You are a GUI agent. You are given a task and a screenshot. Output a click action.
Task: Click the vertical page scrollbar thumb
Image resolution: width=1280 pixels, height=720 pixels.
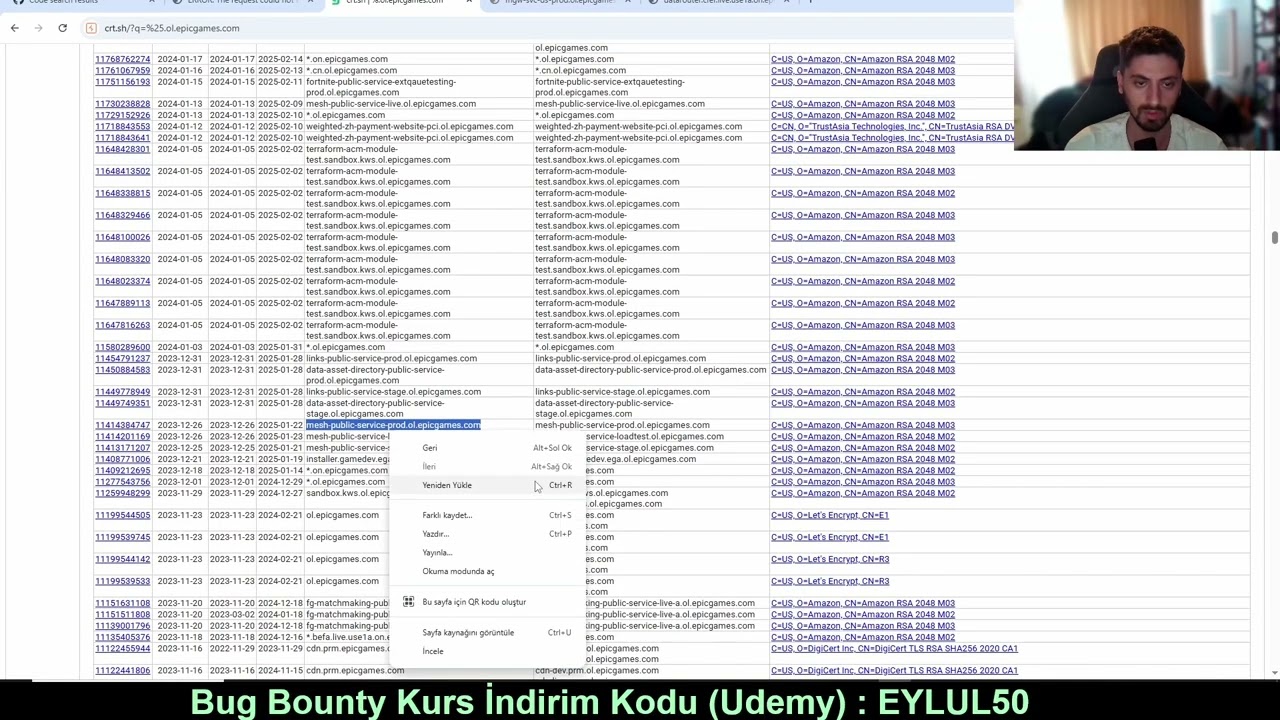[x=1274, y=237]
